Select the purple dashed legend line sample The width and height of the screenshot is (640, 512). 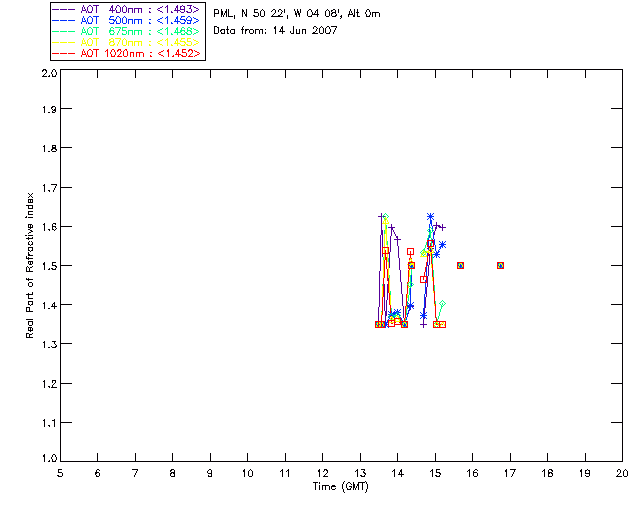click(x=63, y=9)
